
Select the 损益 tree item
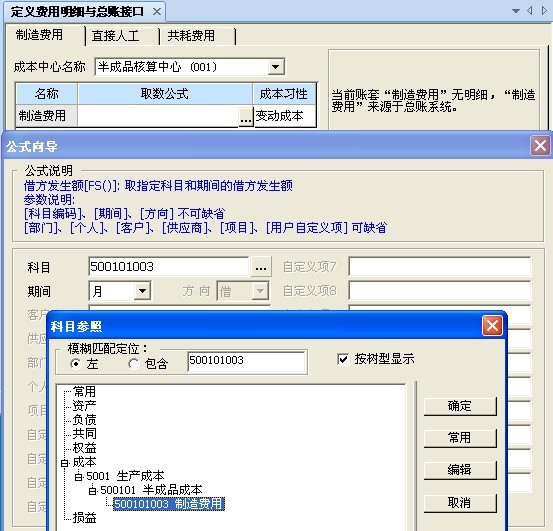84,518
